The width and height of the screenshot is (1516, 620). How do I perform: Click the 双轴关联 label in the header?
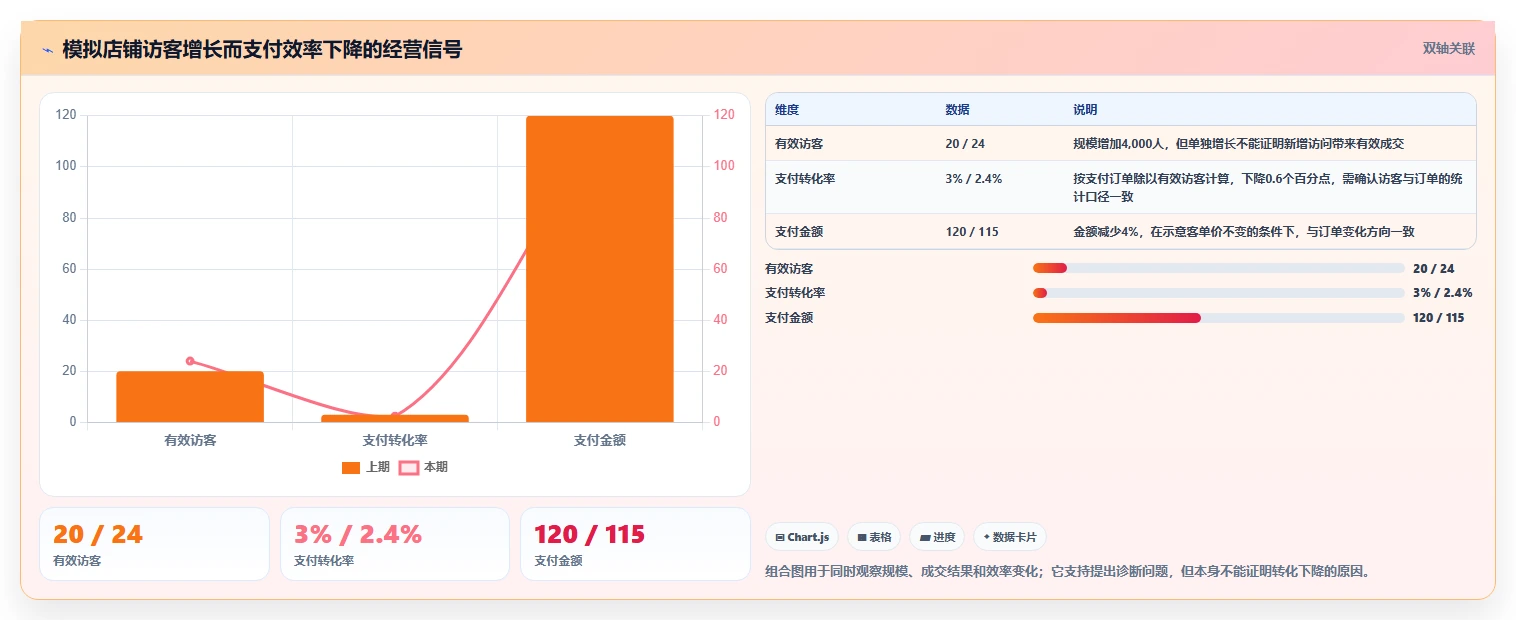coord(1449,48)
